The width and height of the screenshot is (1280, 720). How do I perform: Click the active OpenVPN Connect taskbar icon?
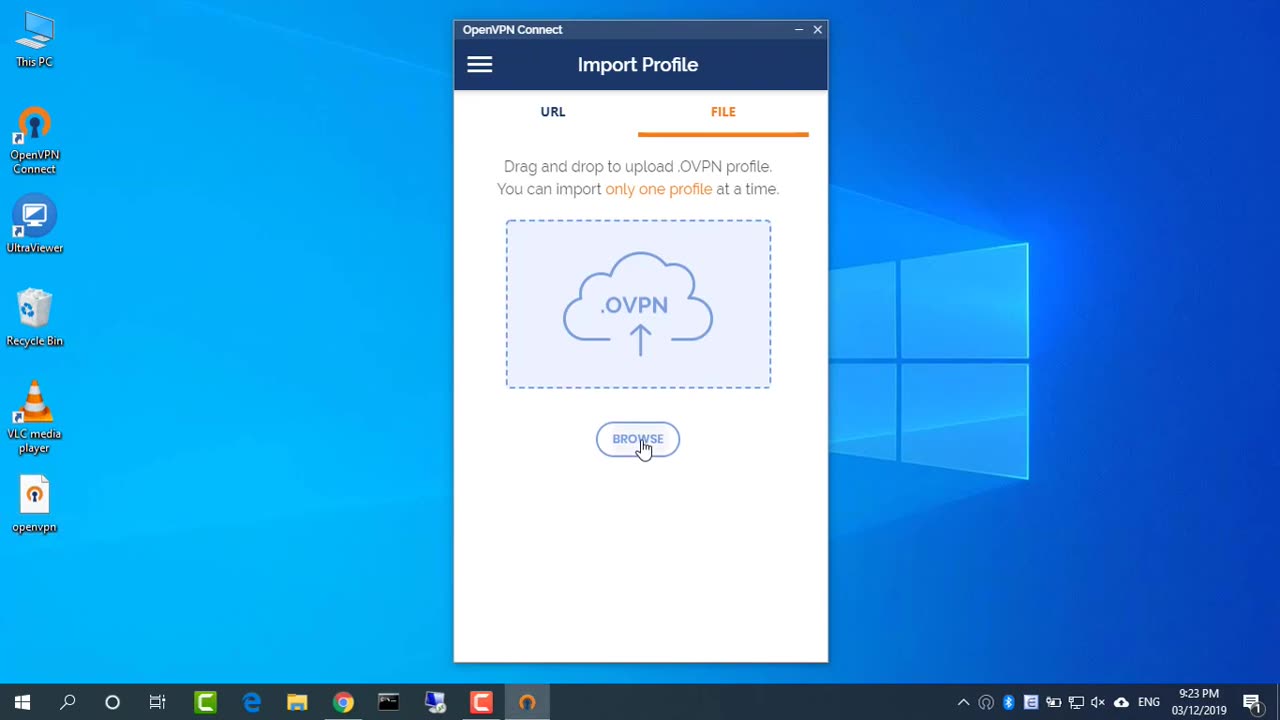[x=527, y=702]
